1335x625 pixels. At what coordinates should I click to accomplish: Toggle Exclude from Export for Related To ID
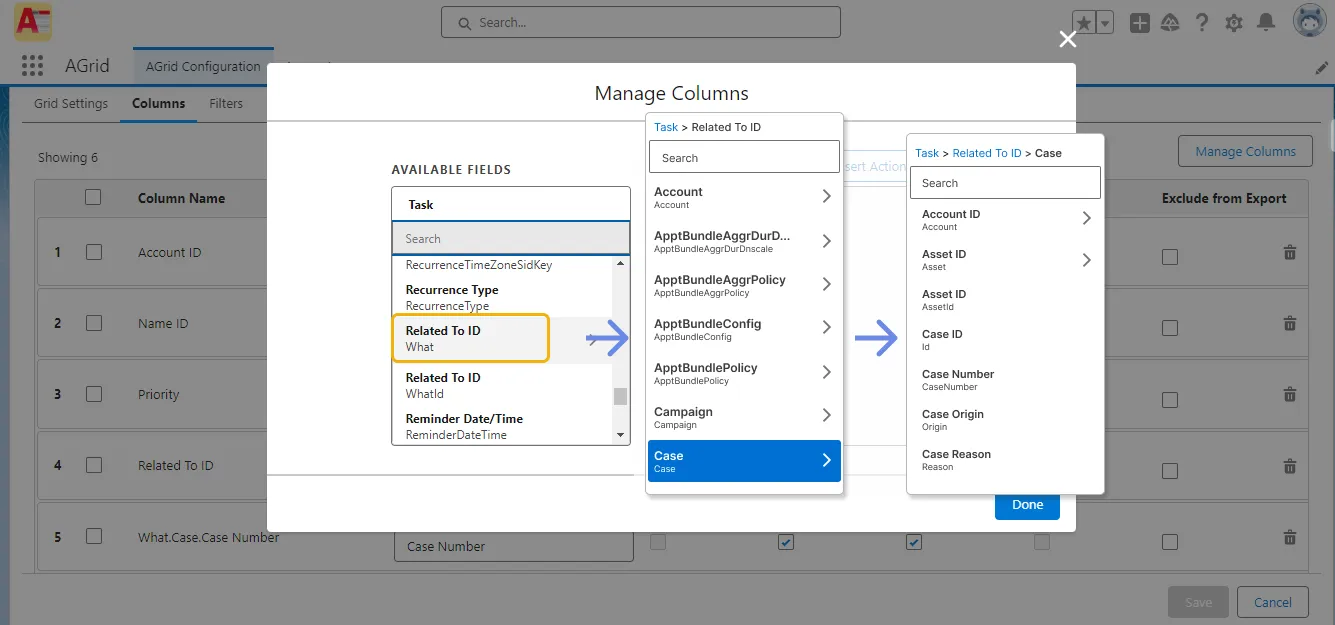[1170, 470]
